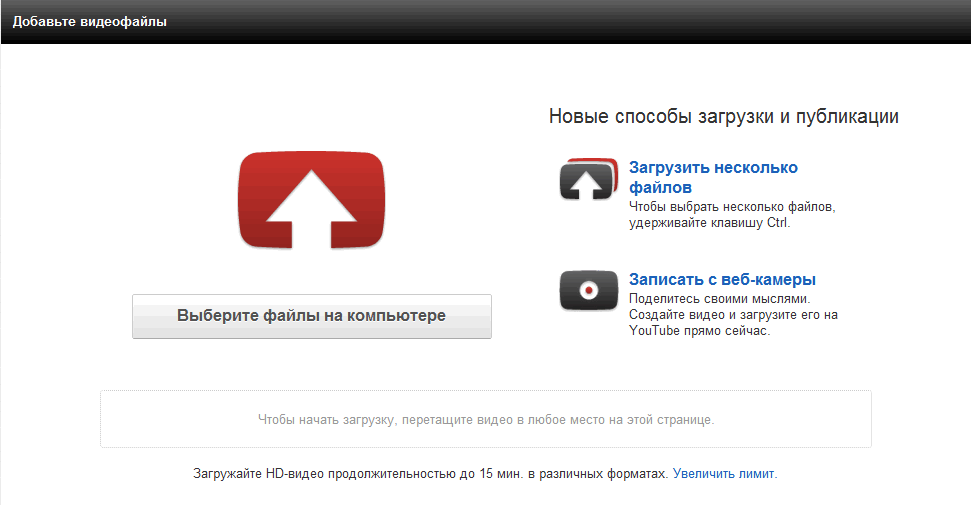Click the webcam record icon
The width and height of the screenshot is (971, 505).
pyautogui.click(x=588, y=290)
